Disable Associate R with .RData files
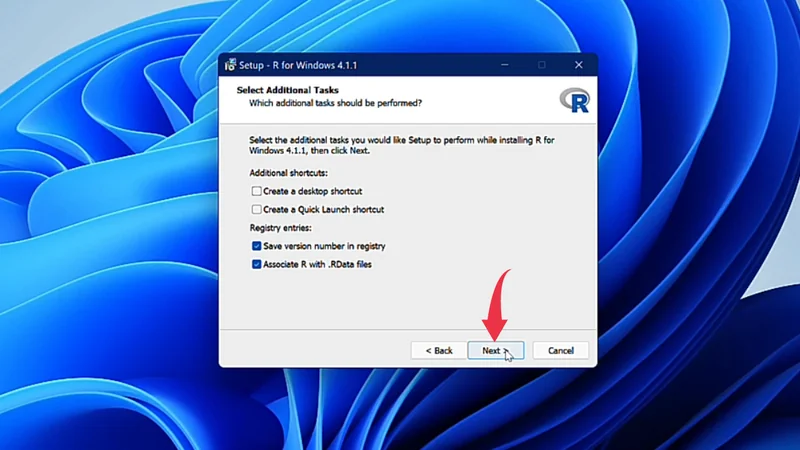The image size is (800, 450). point(257,265)
